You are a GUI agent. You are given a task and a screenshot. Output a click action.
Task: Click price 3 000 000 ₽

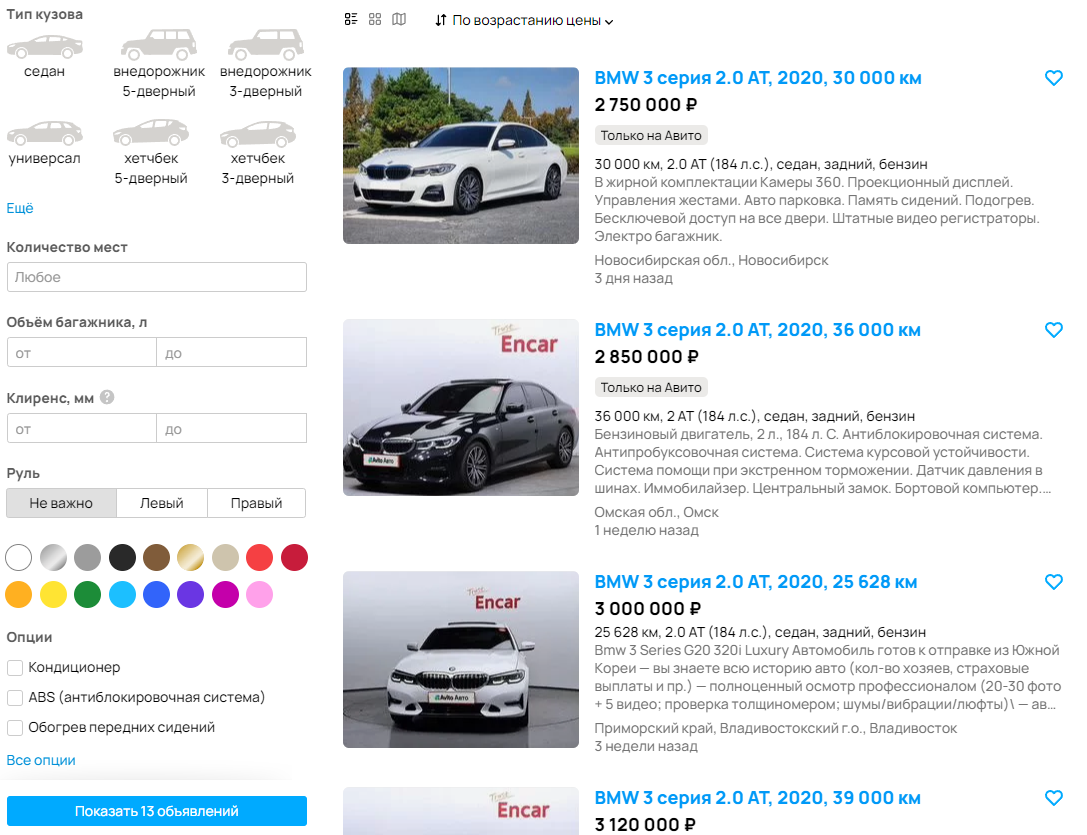pos(647,608)
